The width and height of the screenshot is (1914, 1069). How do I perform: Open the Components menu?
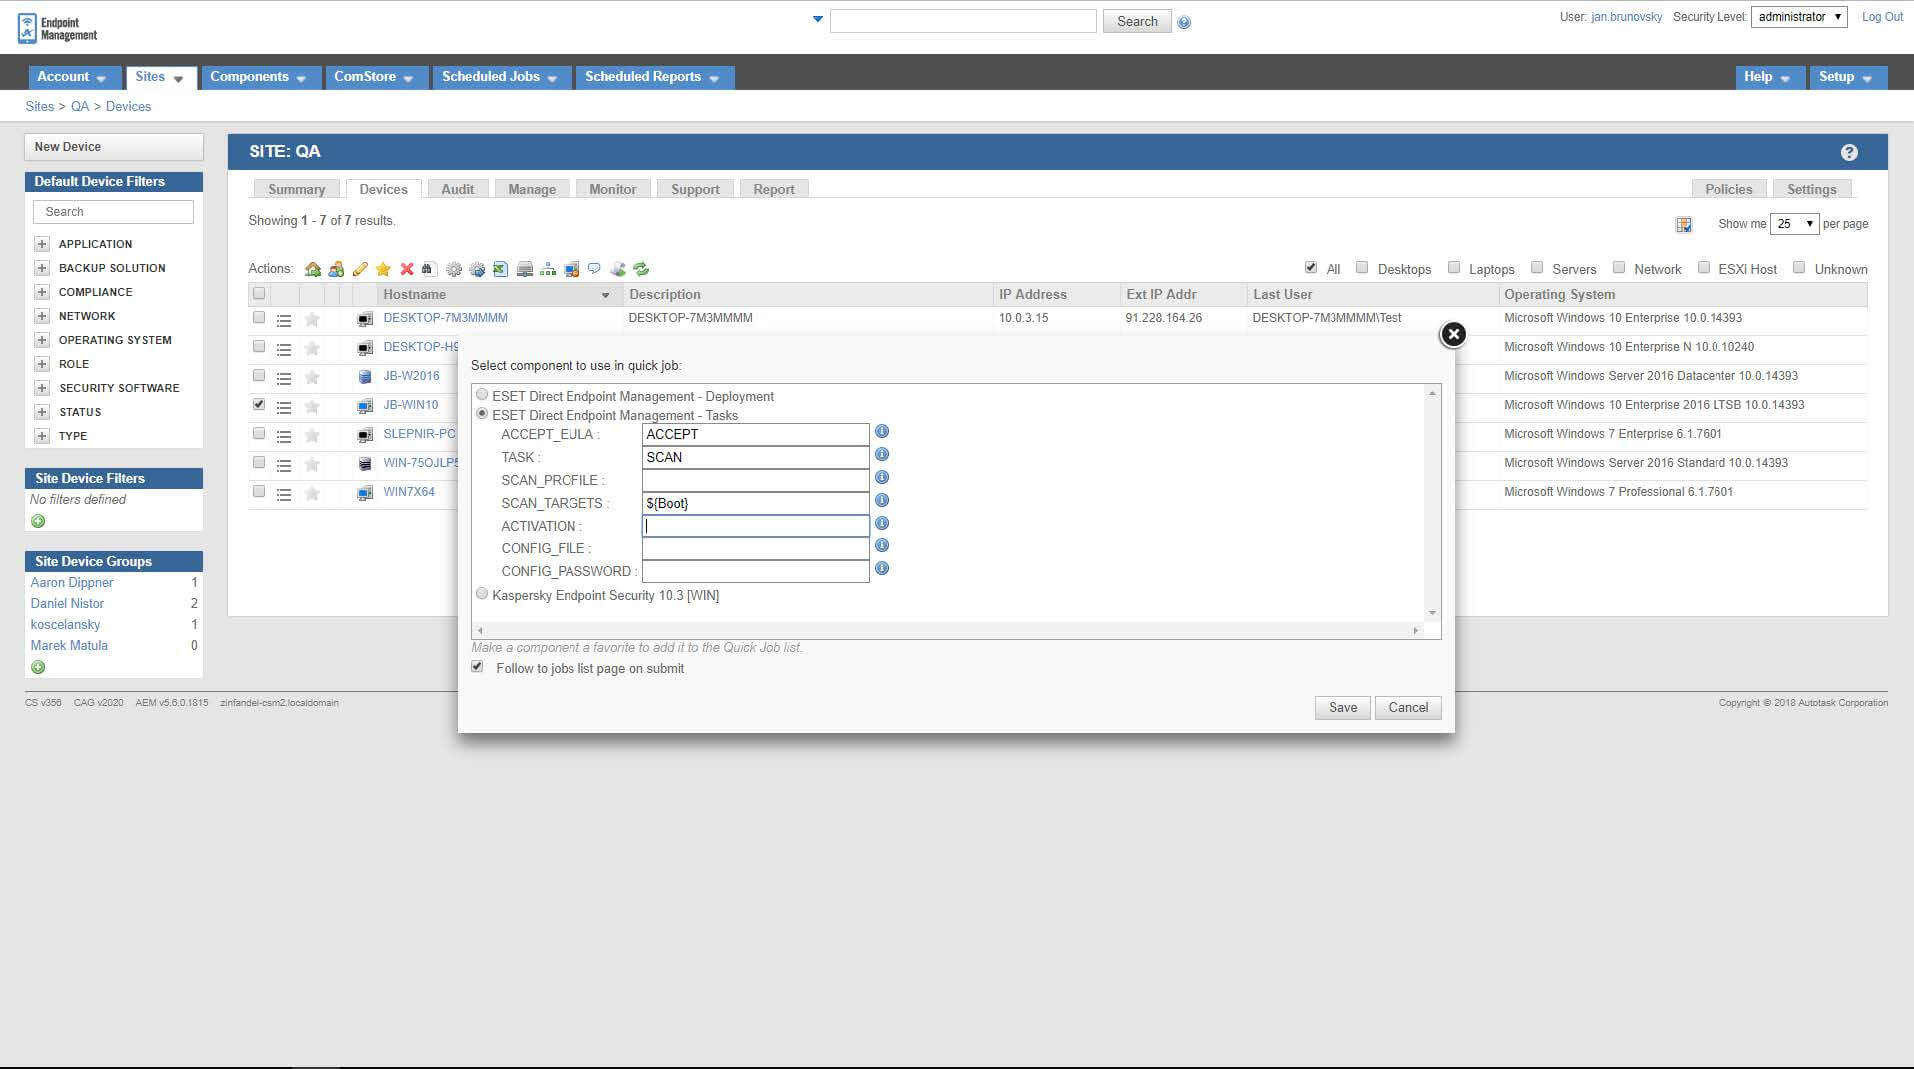(x=260, y=77)
